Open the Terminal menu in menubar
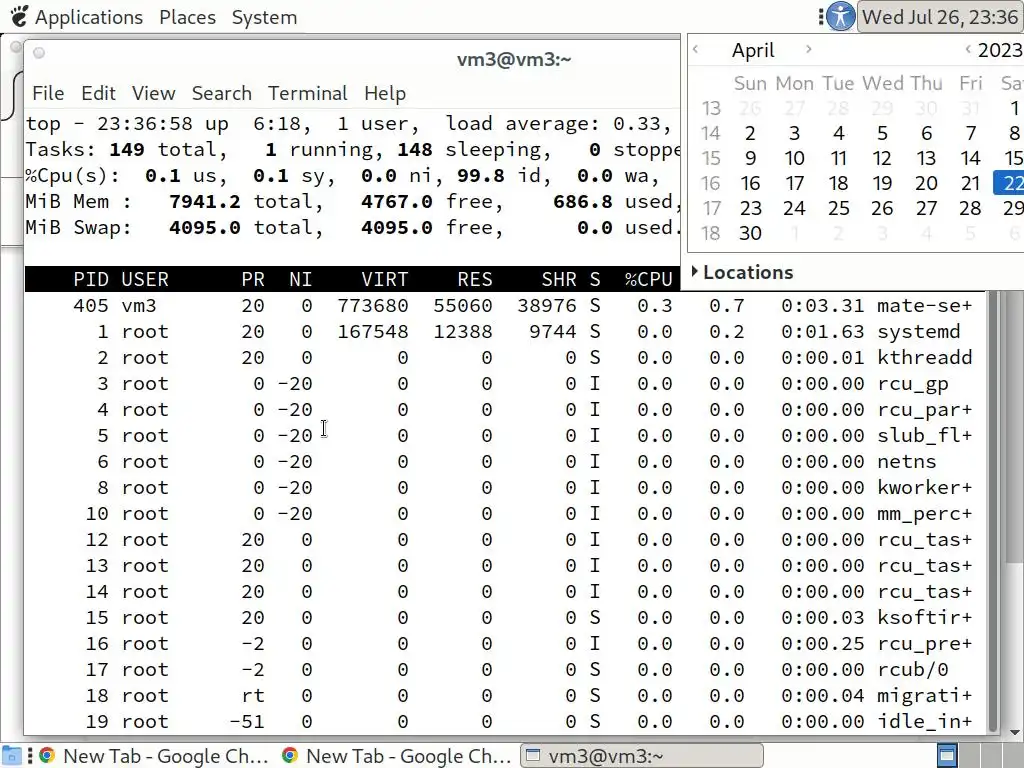 (x=308, y=93)
